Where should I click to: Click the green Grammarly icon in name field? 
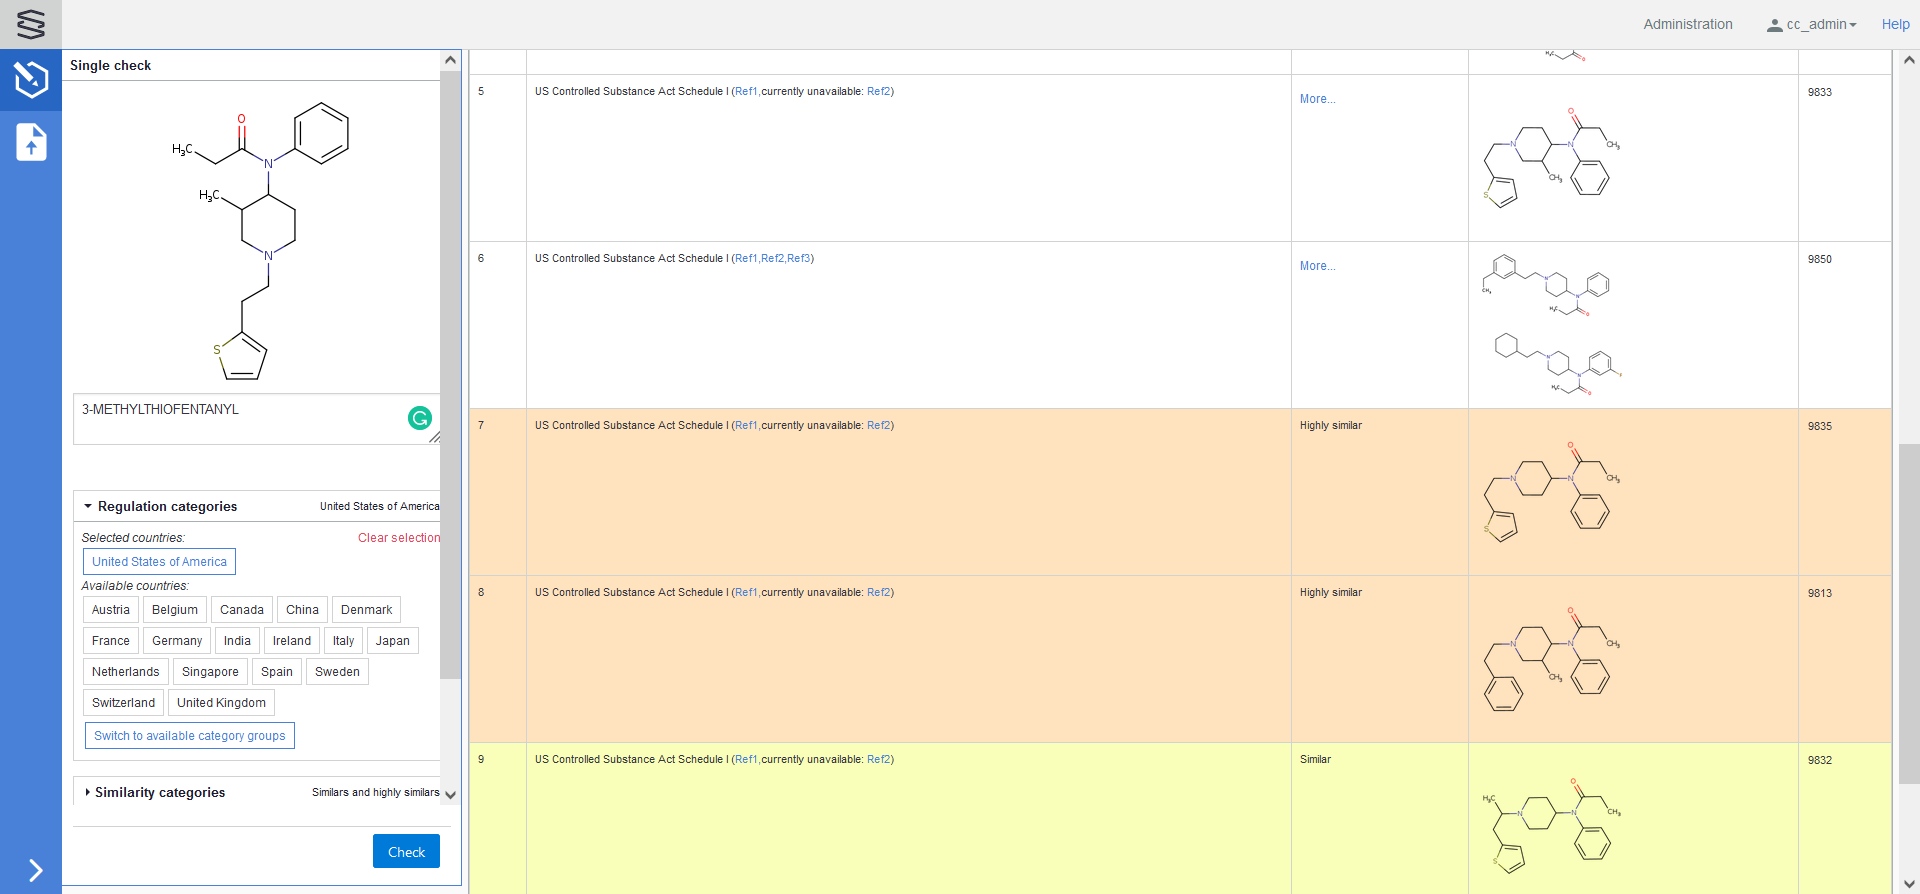coord(420,418)
